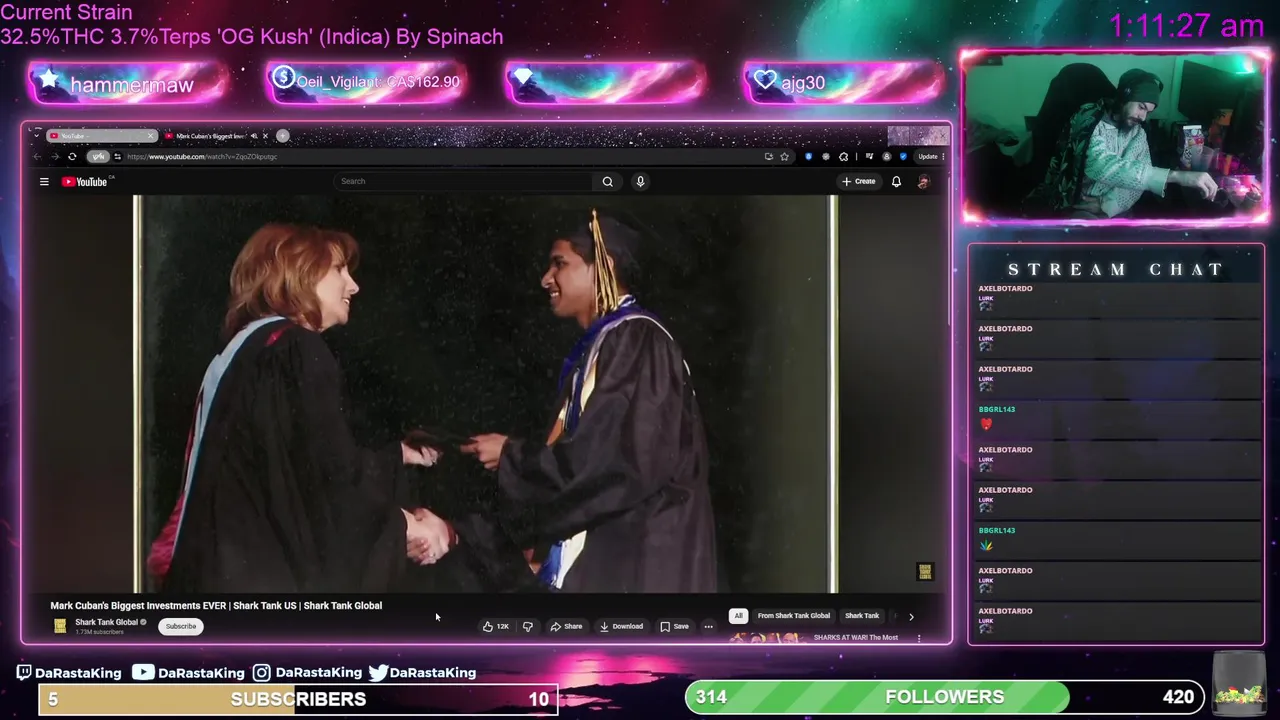This screenshot has height=720, width=1280.
Task: Open the YouTube account avatar menu
Action: [x=923, y=181]
